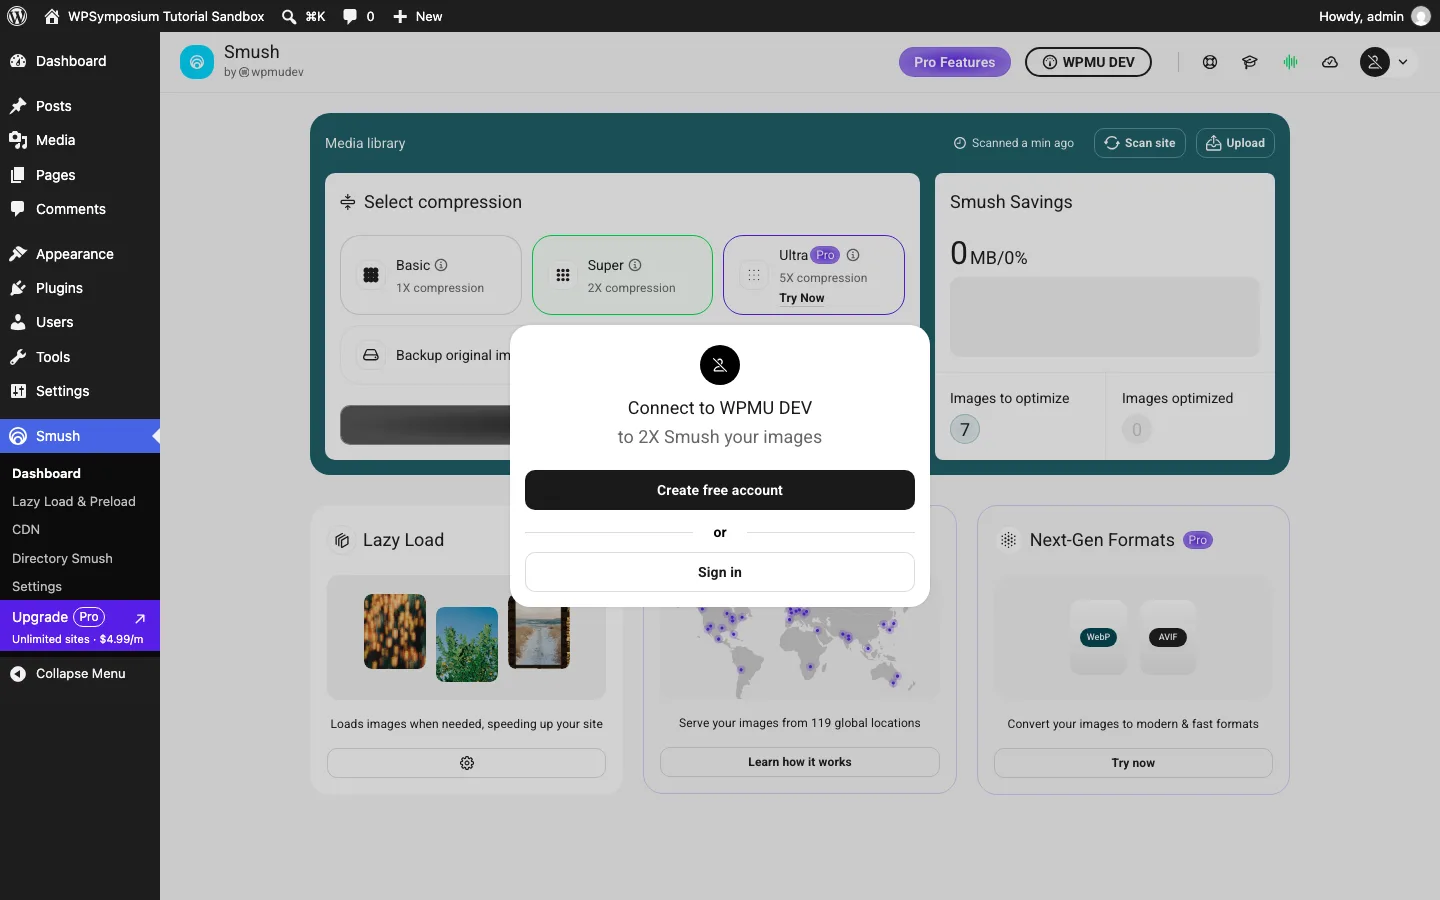
Task: Open the WordPress logo menu in admin bar
Action: (17, 16)
